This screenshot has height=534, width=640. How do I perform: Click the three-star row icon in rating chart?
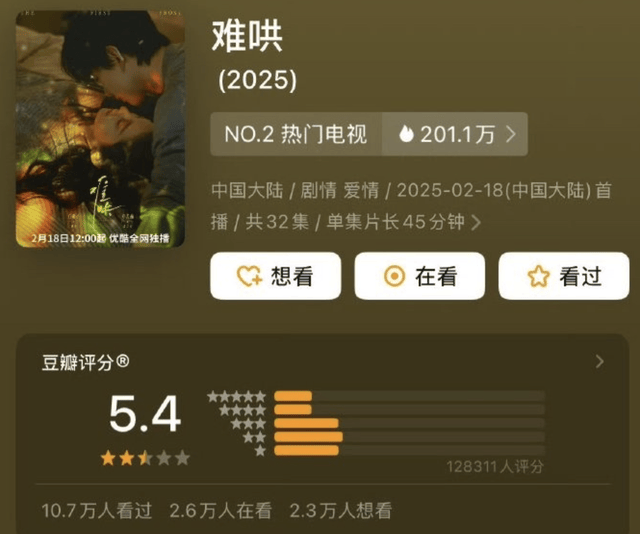click(x=249, y=423)
